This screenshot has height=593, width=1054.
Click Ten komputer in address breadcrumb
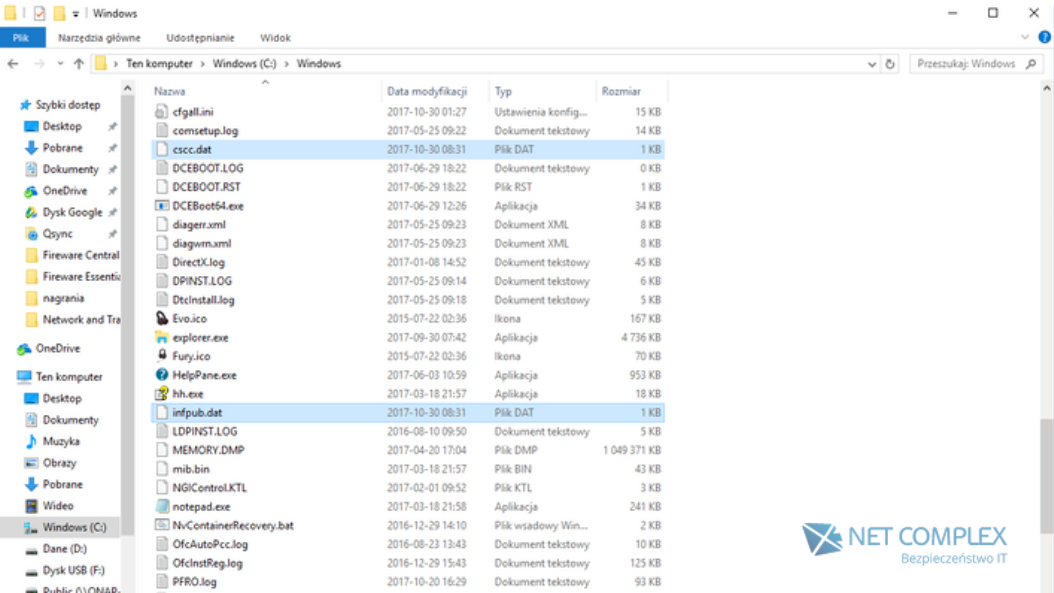coord(159,64)
